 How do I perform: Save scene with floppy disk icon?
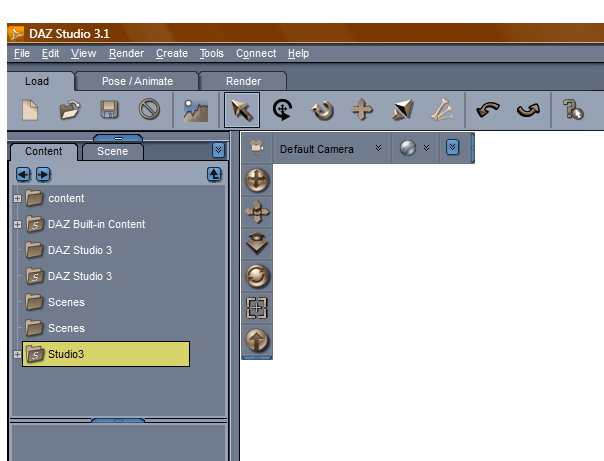coord(109,110)
